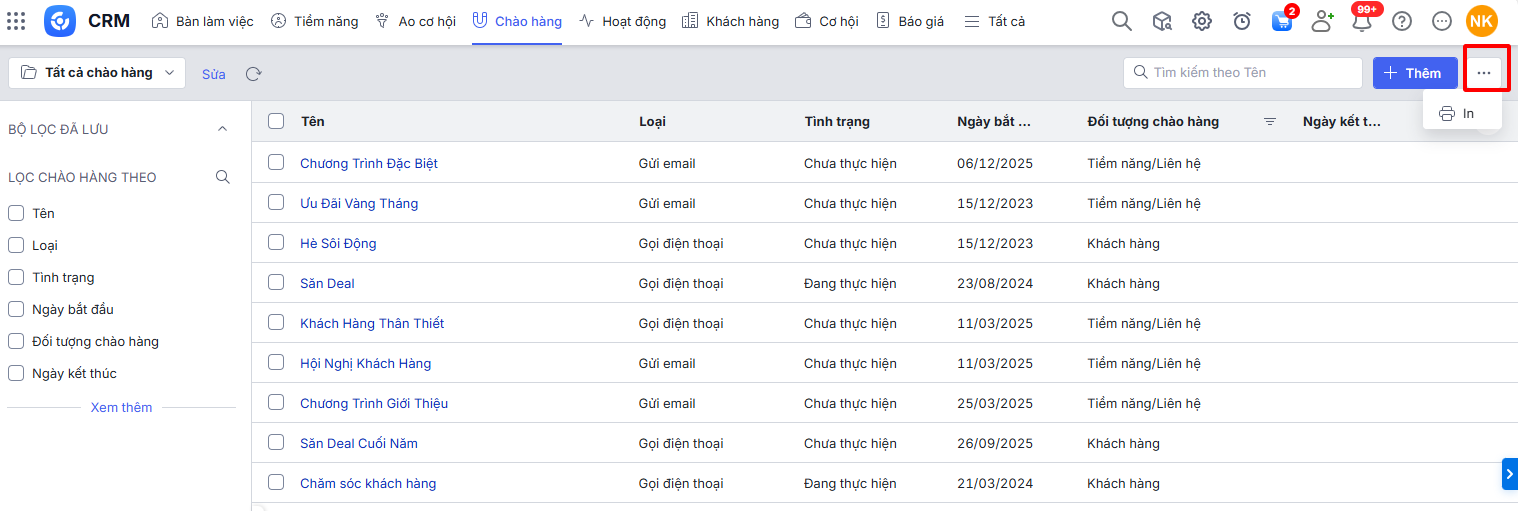Click the search magnifier in top bar
Viewport: 1518px width, 511px height.
click(x=1122, y=21)
